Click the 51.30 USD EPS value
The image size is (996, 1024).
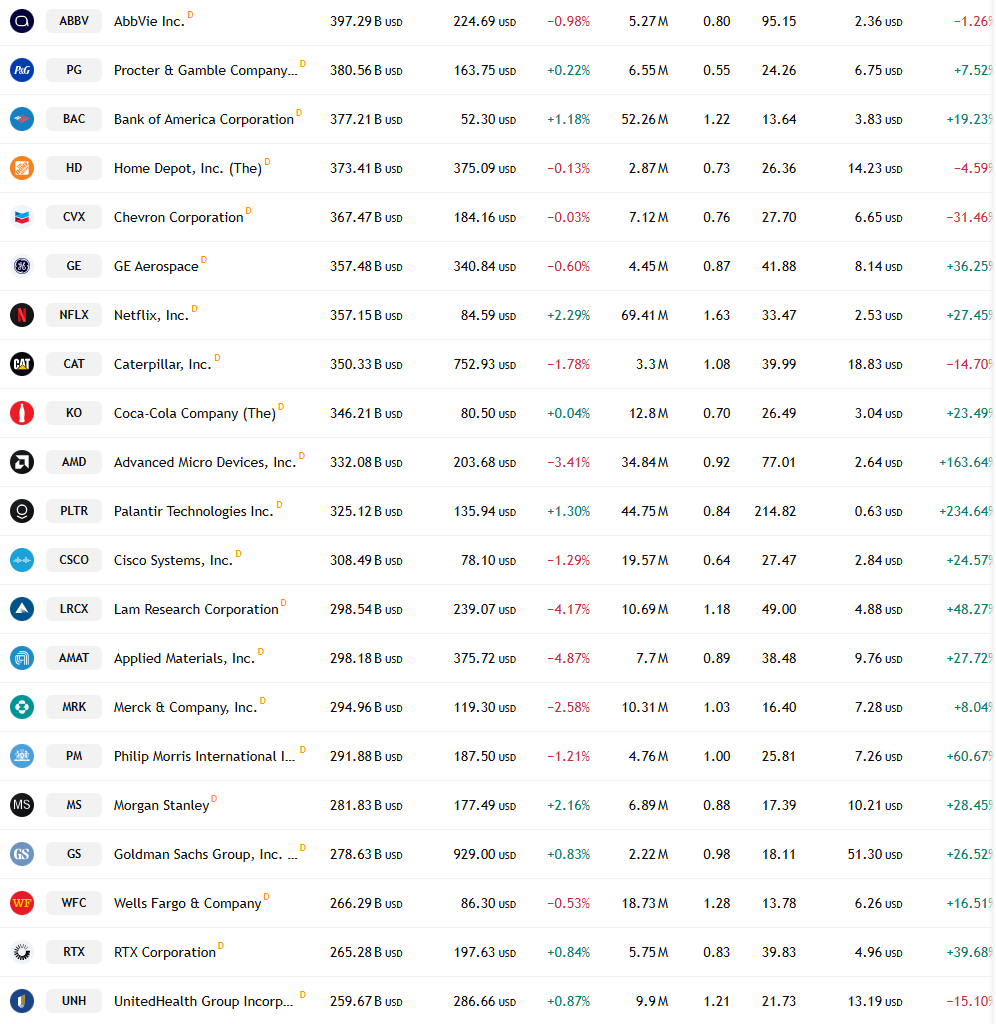[x=875, y=854]
